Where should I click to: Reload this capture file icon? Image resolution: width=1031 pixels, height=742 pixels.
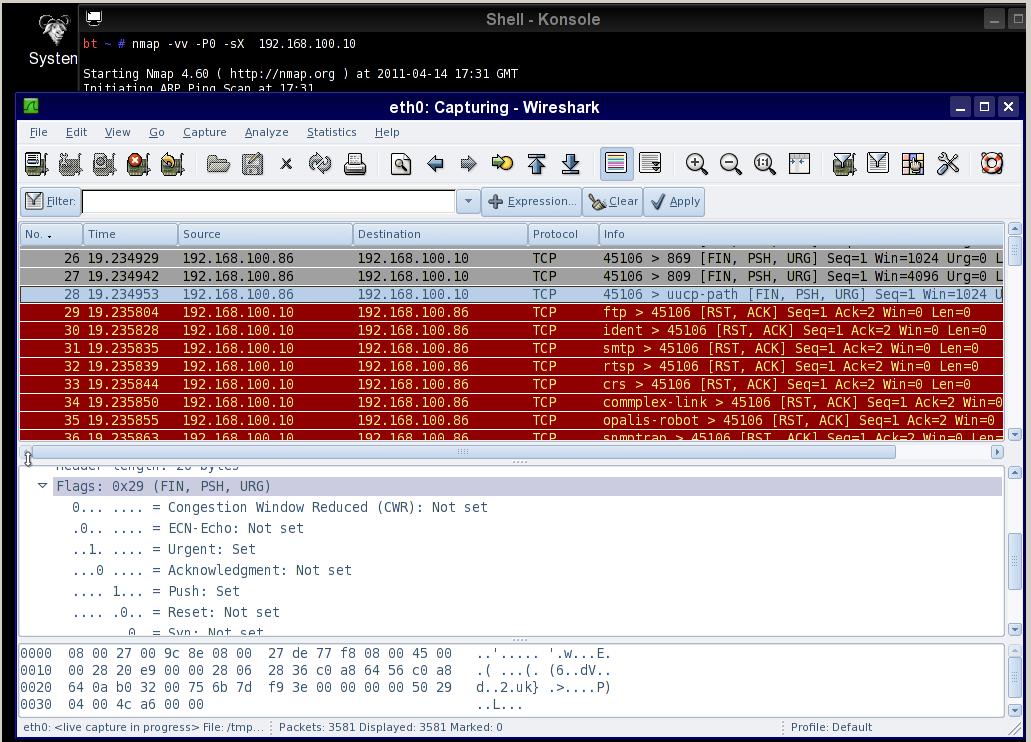click(320, 164)
